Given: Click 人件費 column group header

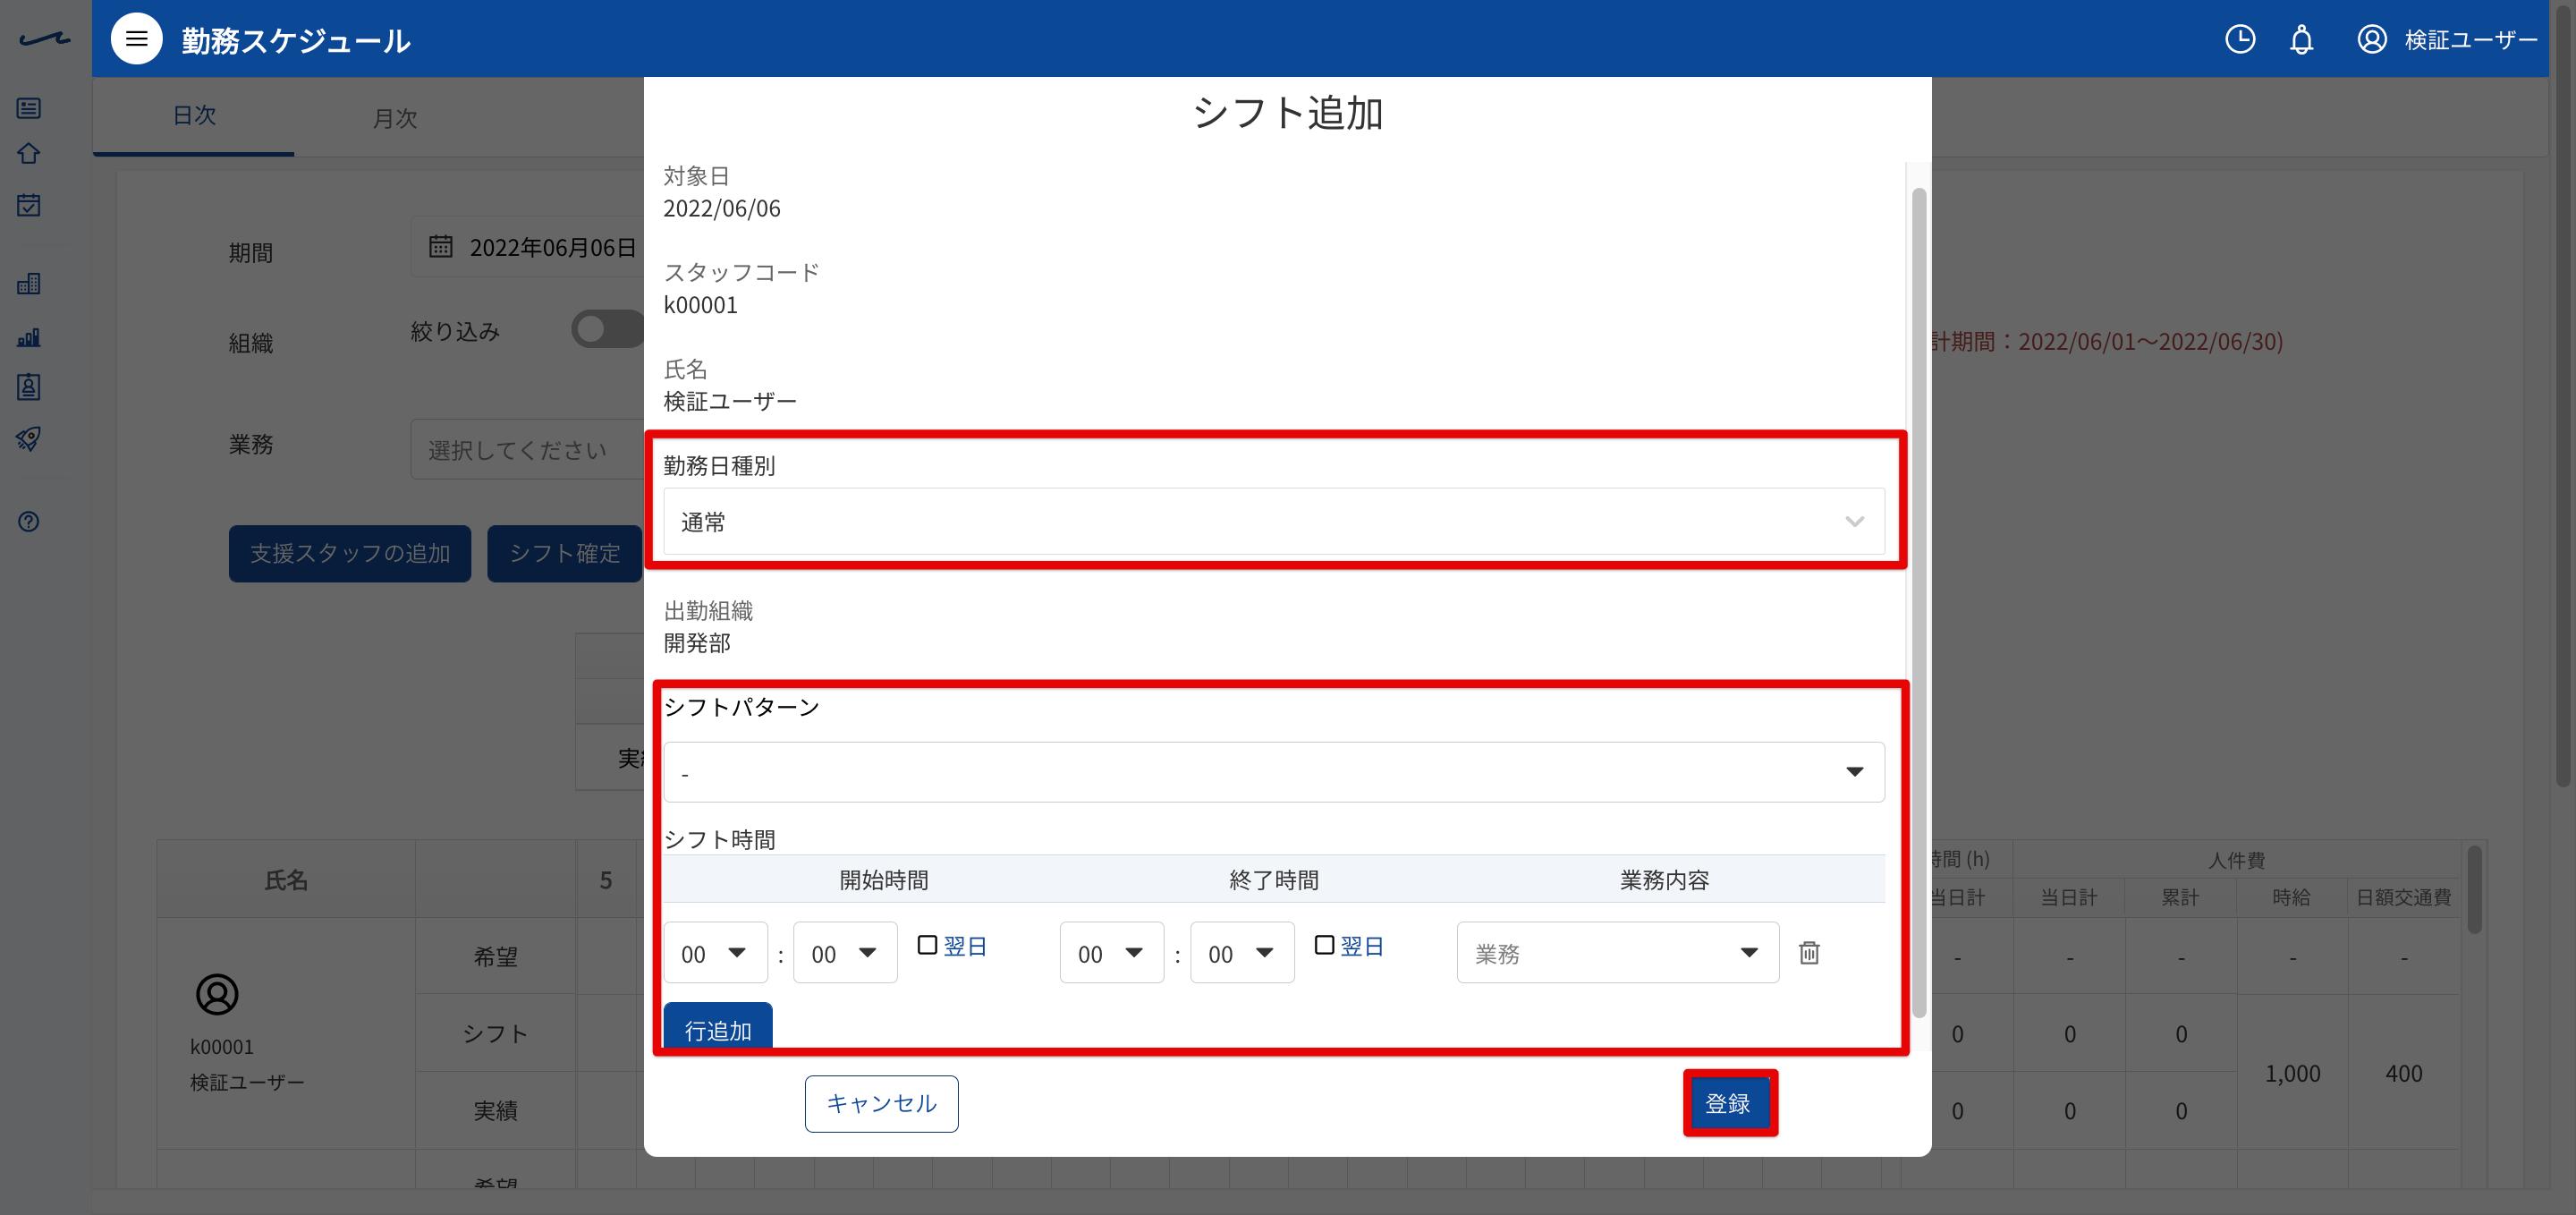Looking at the screenshot, I should click(2236, 860).
